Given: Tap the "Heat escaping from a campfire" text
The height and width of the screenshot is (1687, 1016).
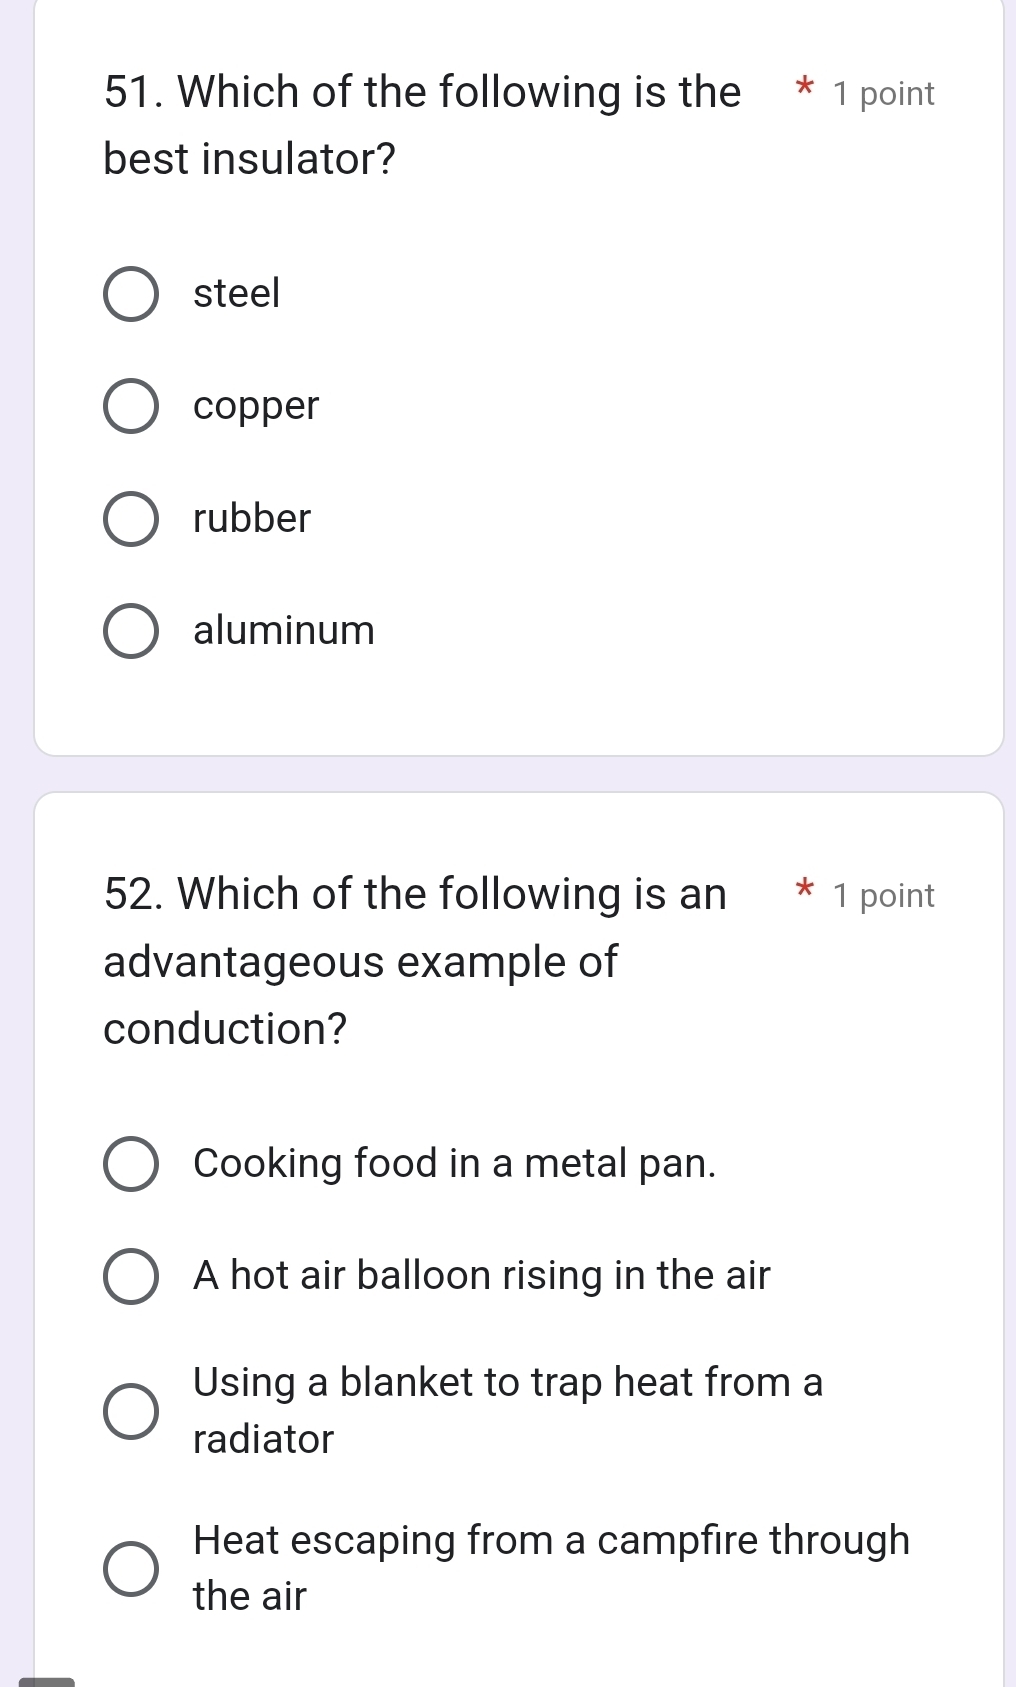Looking at the screenshot, I should point(551,1541).
